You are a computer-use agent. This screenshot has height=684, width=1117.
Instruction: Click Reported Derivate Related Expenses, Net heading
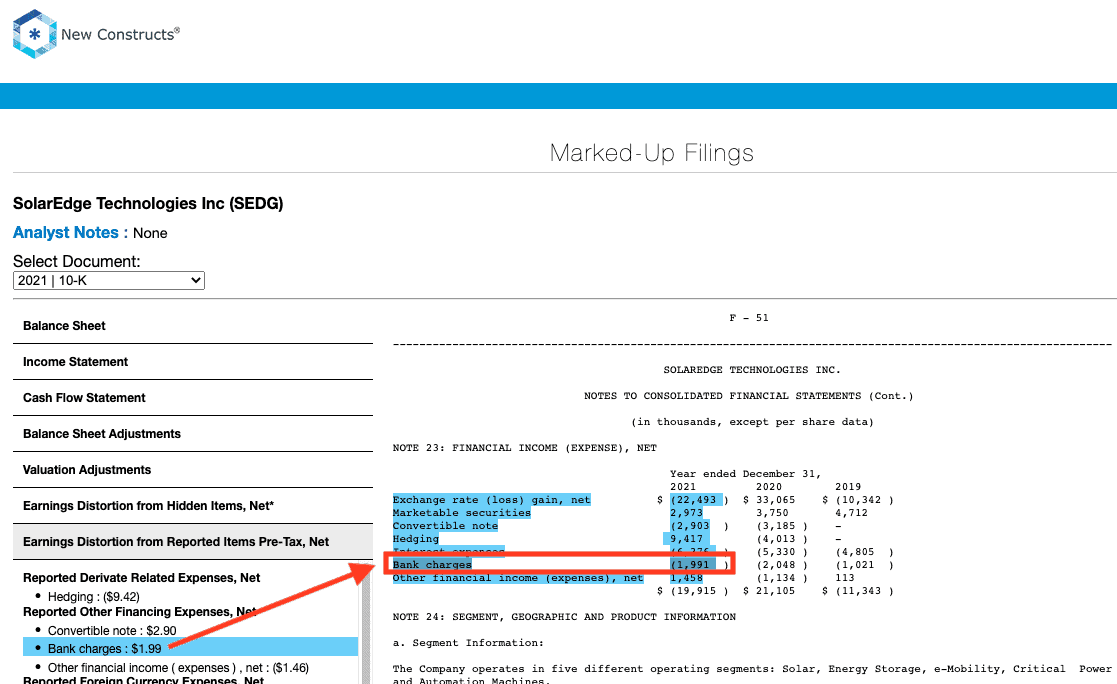tap(141, 578)
